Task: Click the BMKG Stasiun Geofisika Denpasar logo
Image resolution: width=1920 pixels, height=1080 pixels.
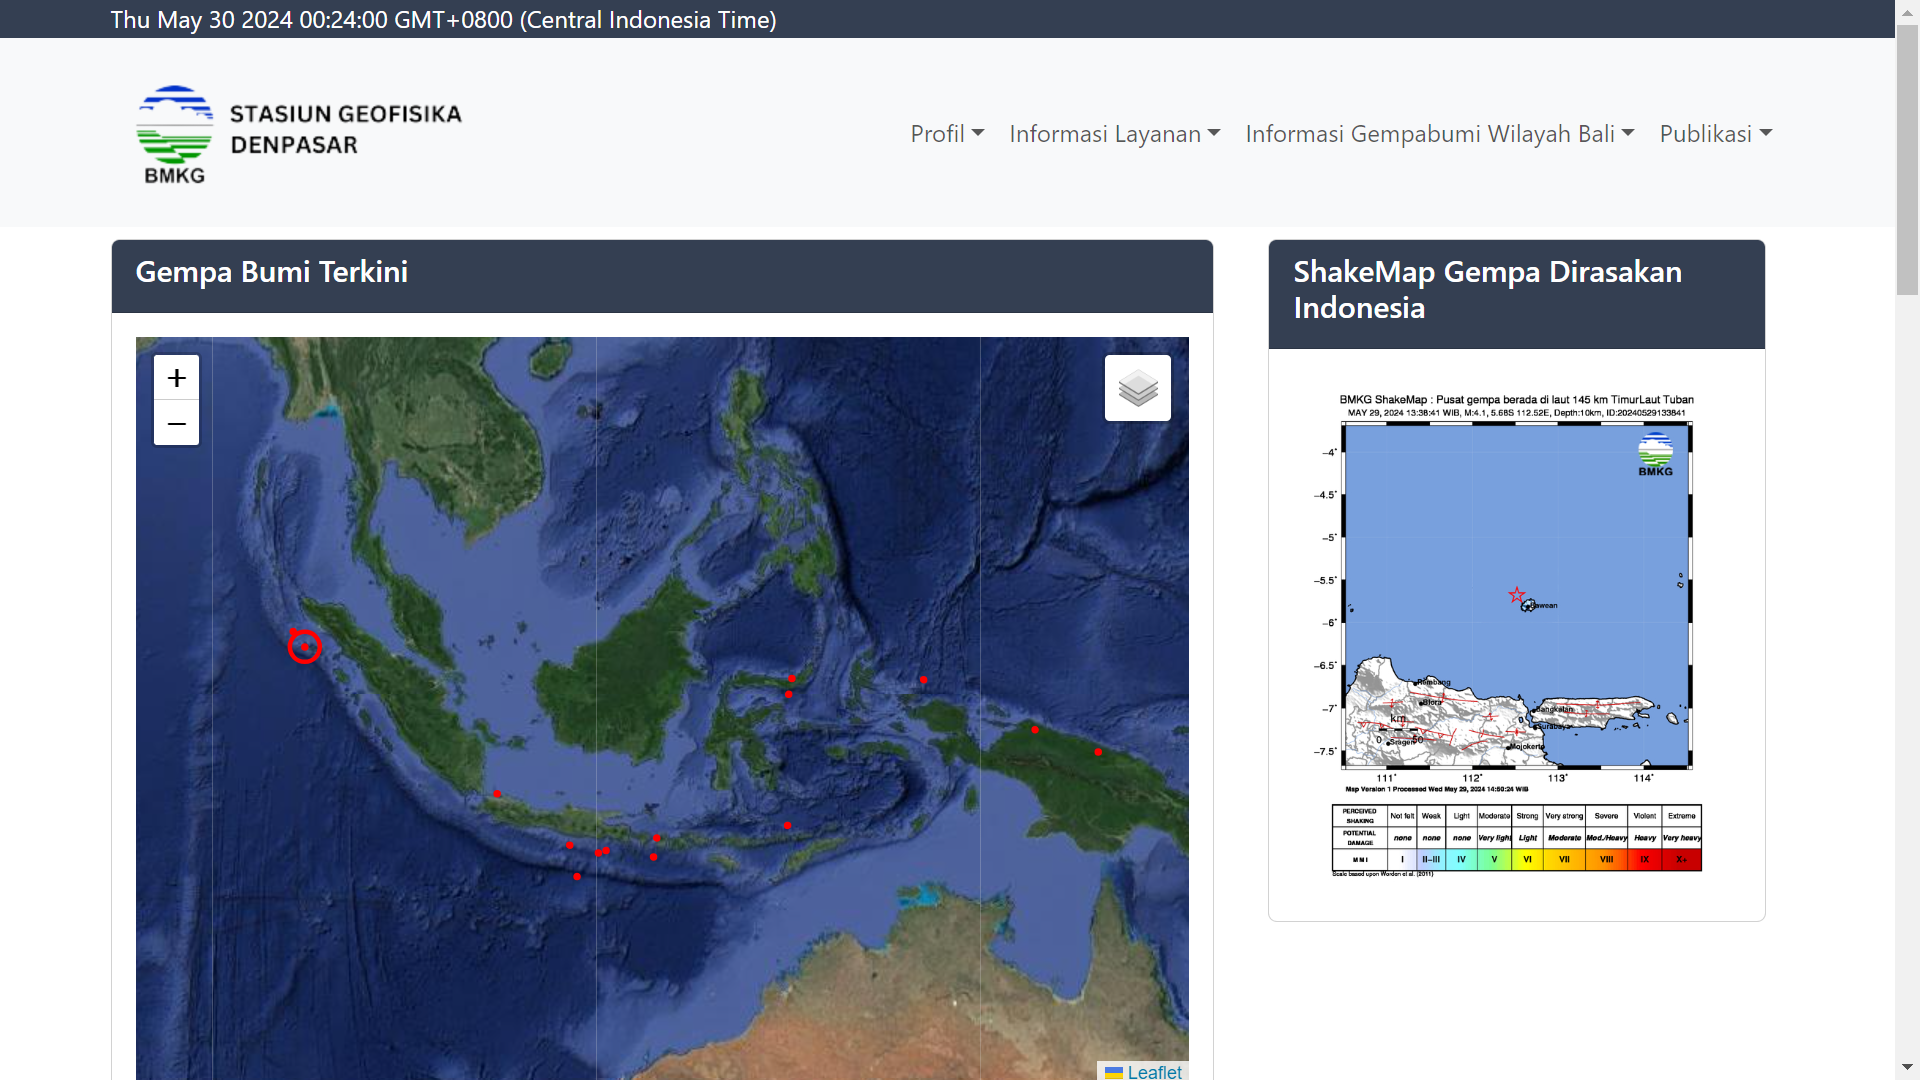Action: pyautogui.click(x=299, y=133)
